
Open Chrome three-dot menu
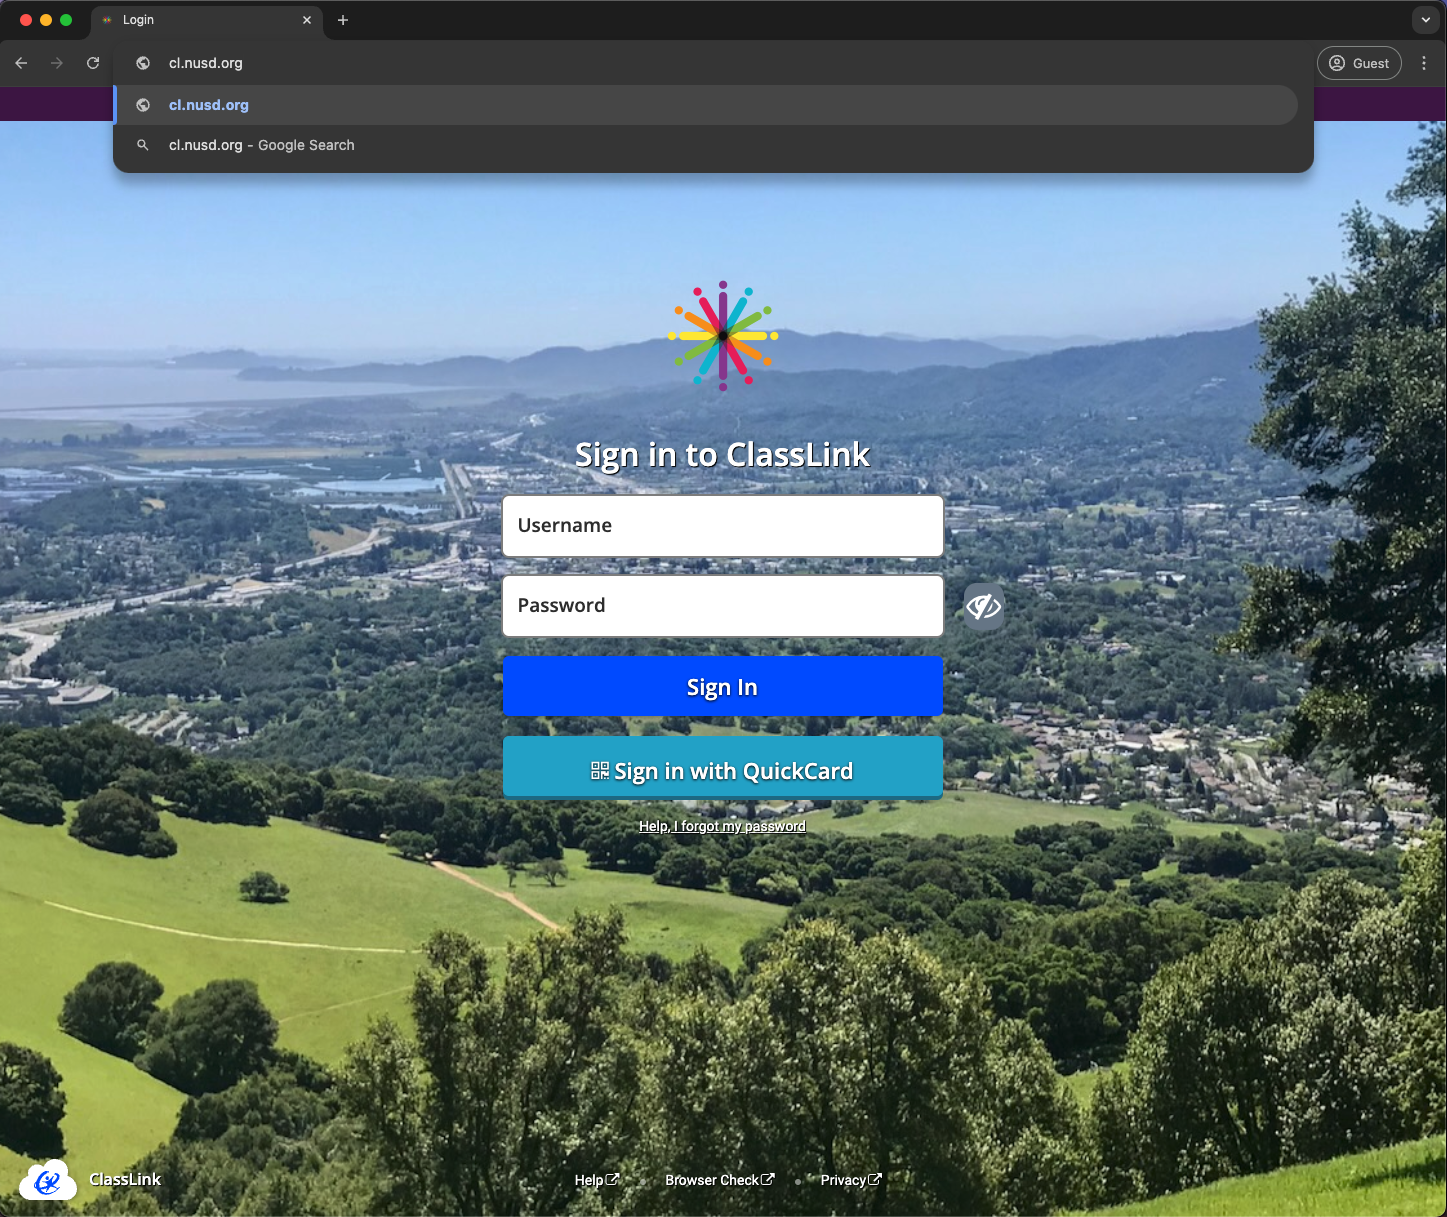pos(1424,63)
